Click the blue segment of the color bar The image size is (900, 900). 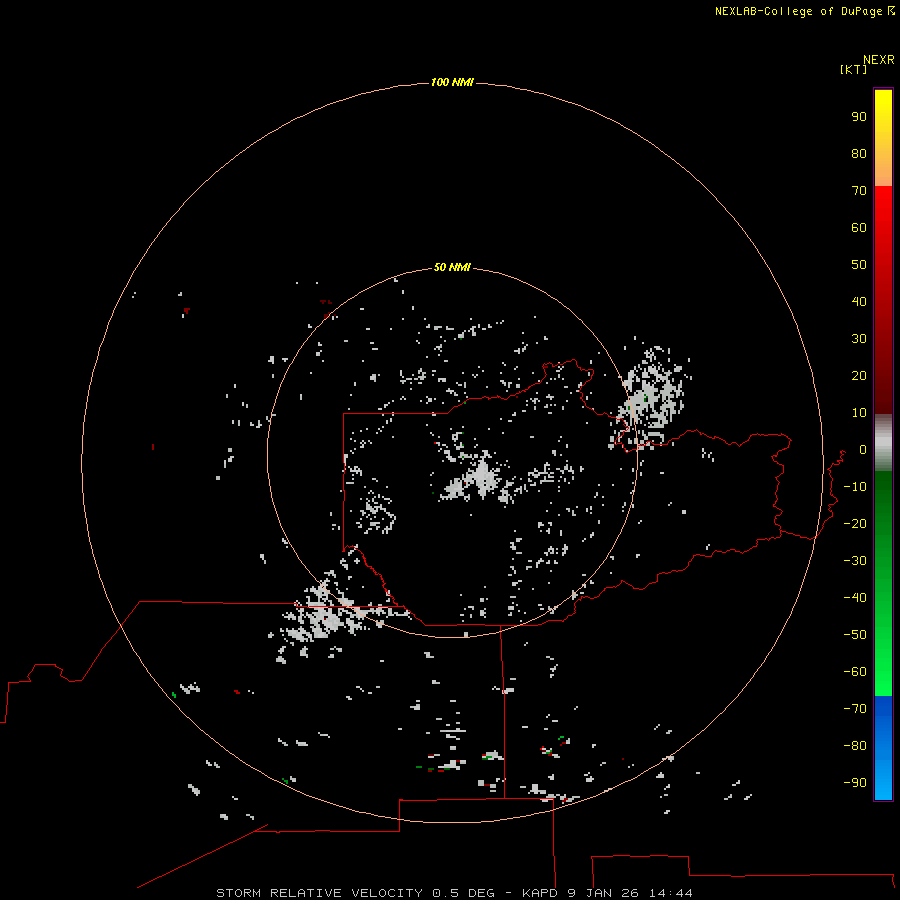pyautogui.click(x=883, y=748)
